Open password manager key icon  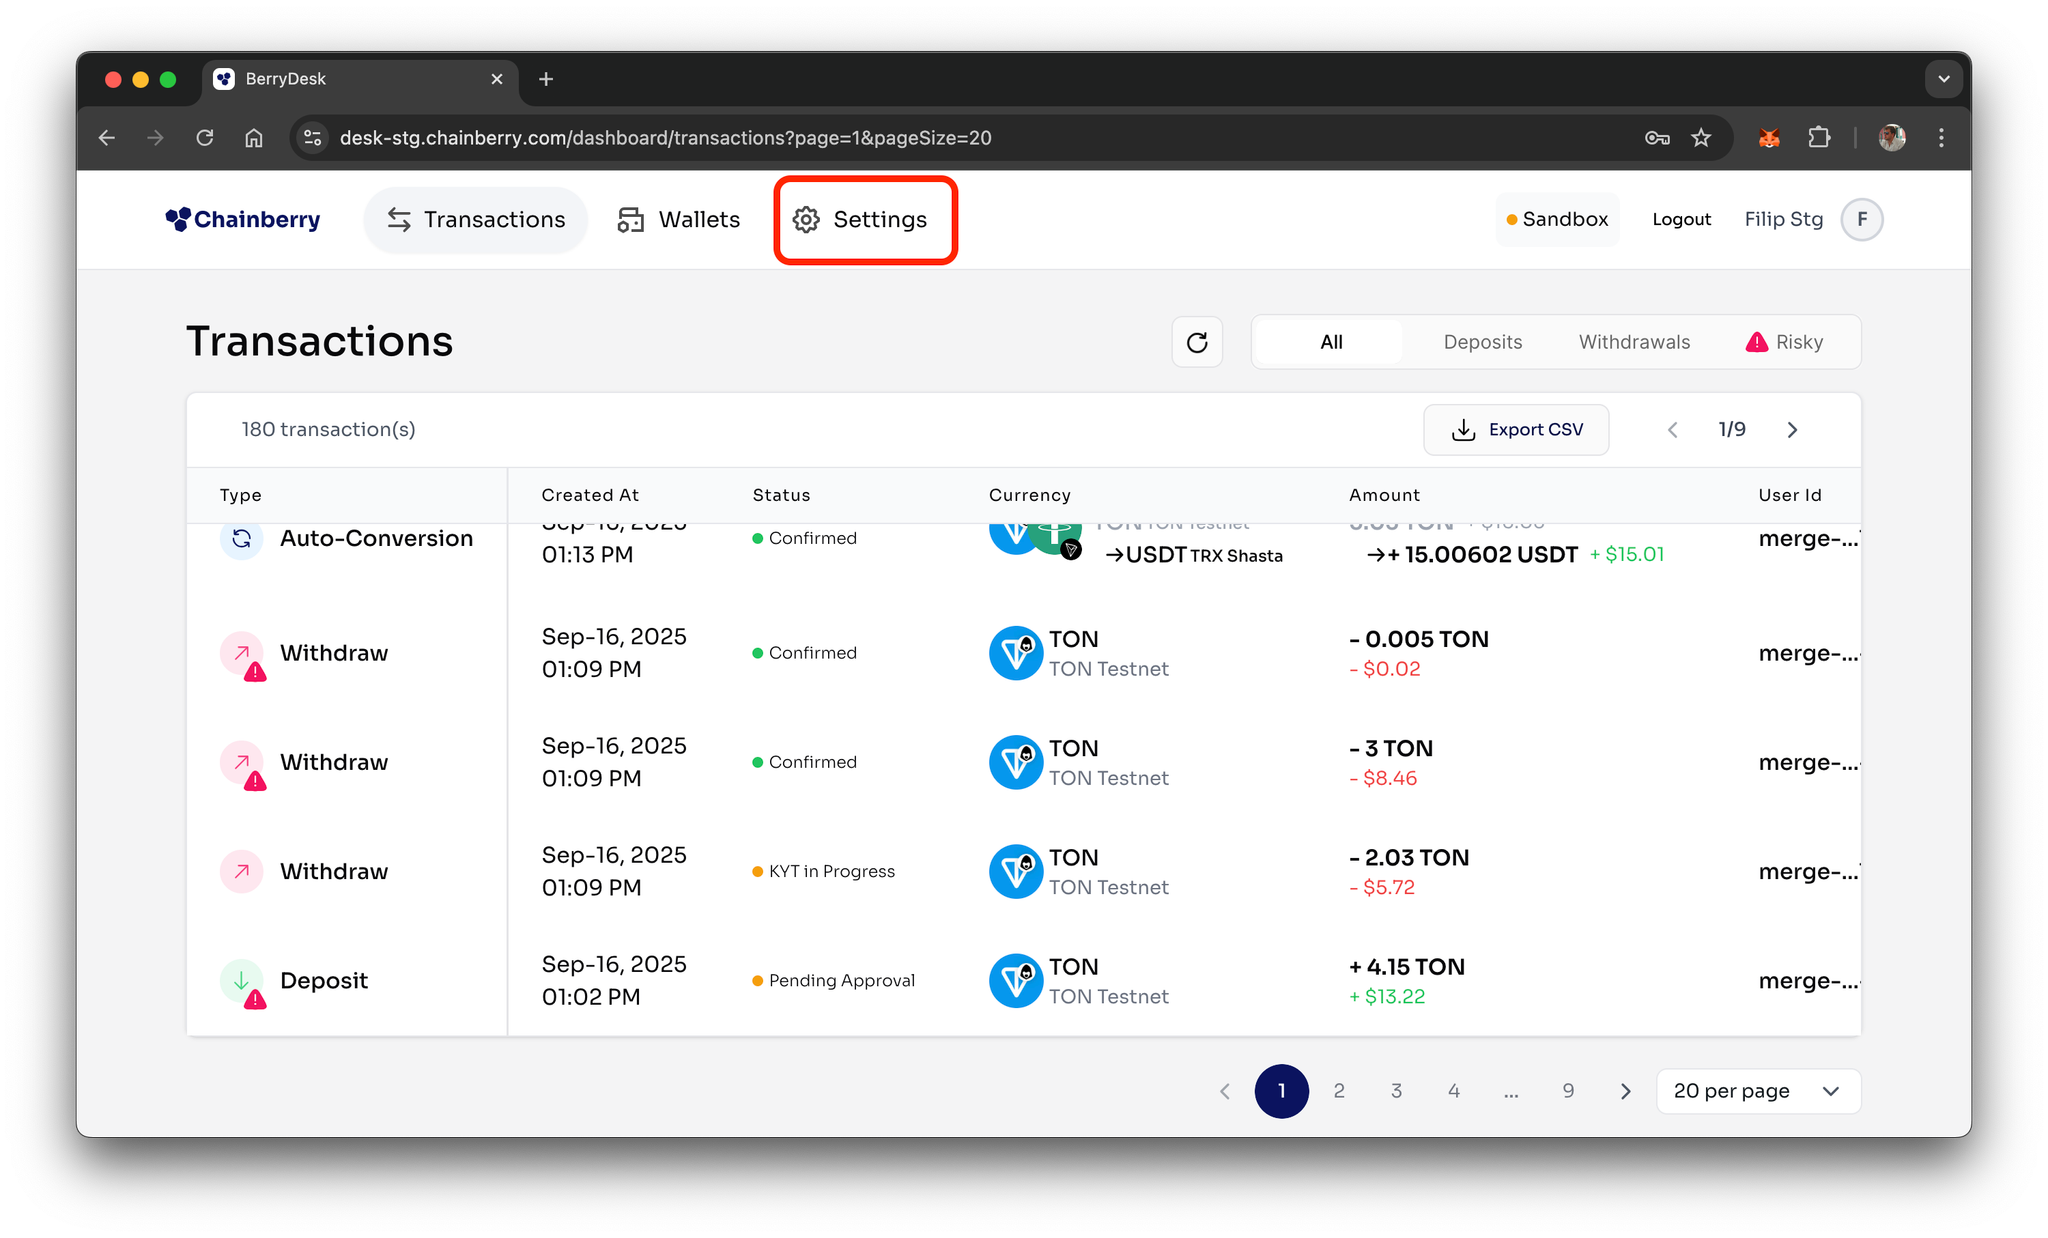point(1657,138)
